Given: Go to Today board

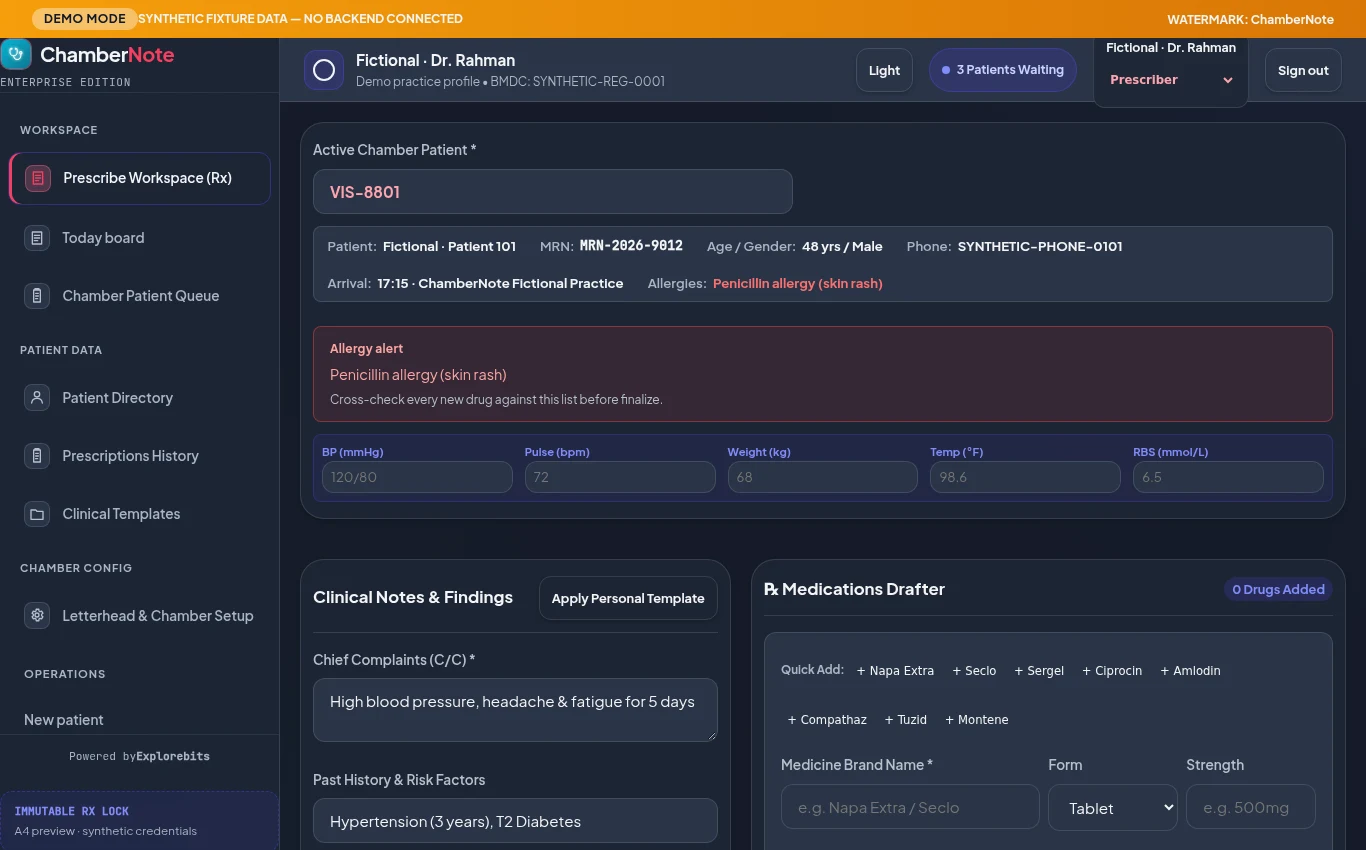Looking at the screenshot, I should [x=140, y=238].
